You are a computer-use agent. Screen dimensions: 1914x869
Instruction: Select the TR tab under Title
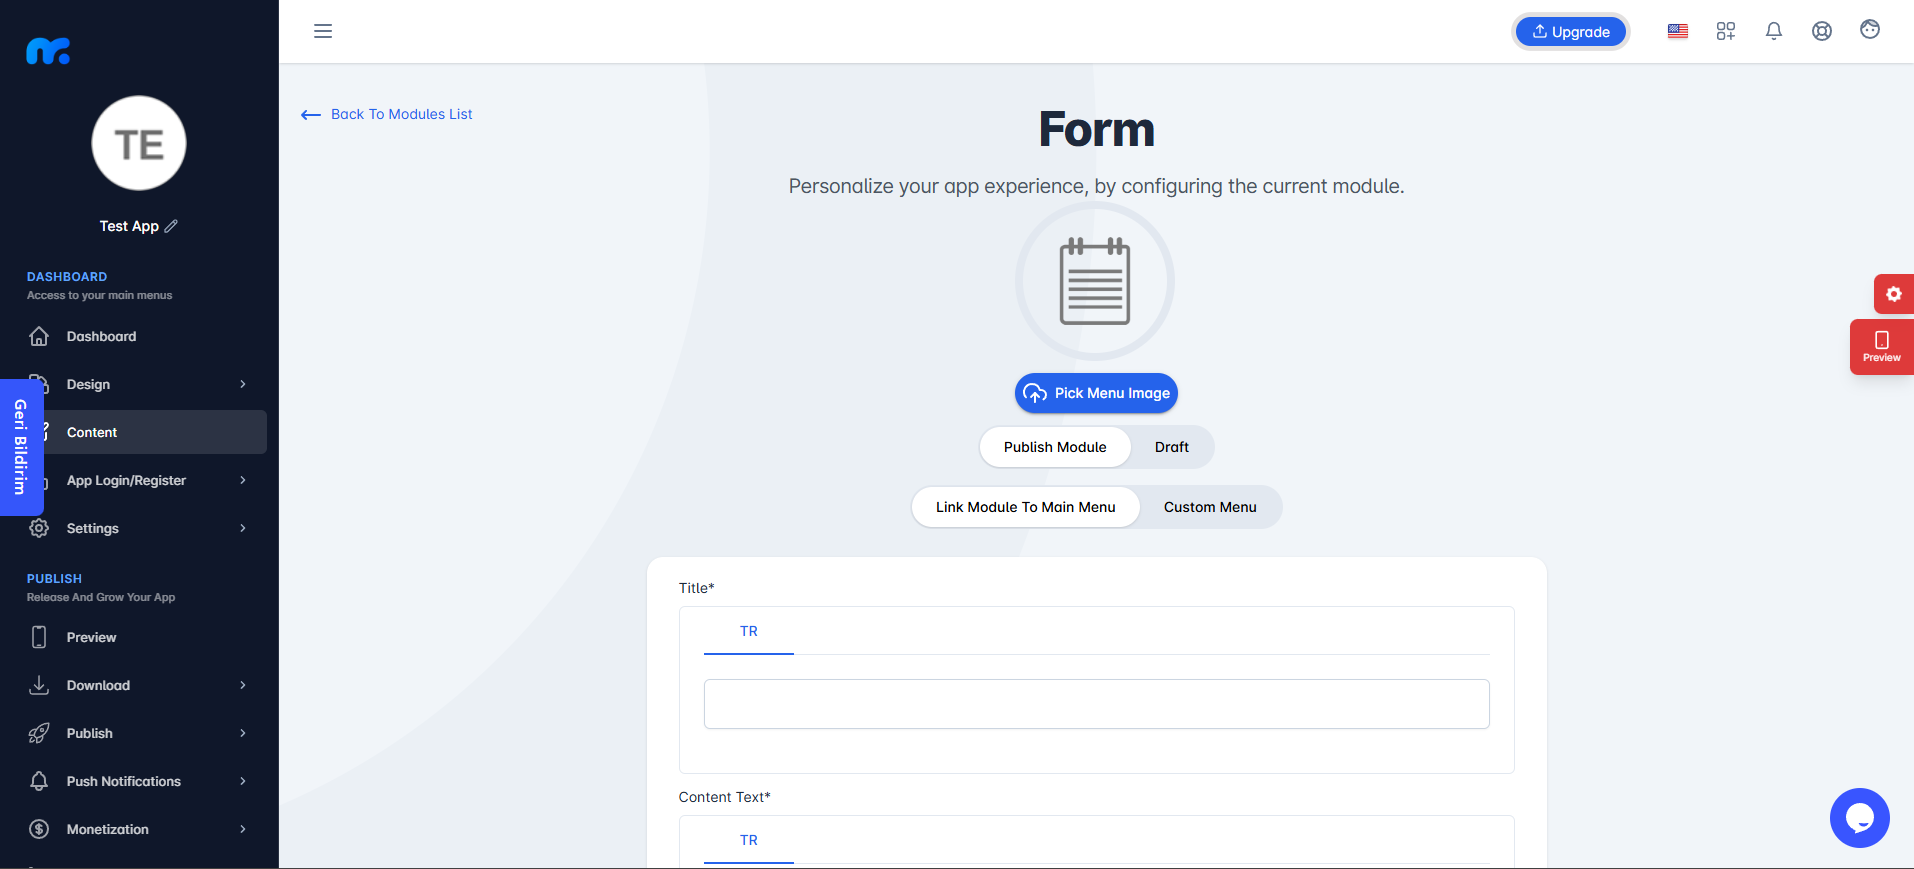point(749,631)
